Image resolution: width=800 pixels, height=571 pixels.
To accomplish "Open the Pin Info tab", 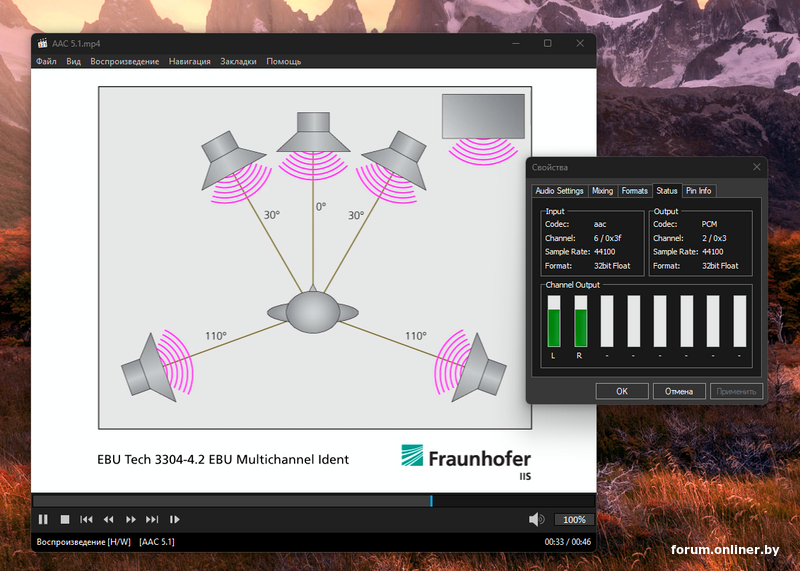I will 698,190.
